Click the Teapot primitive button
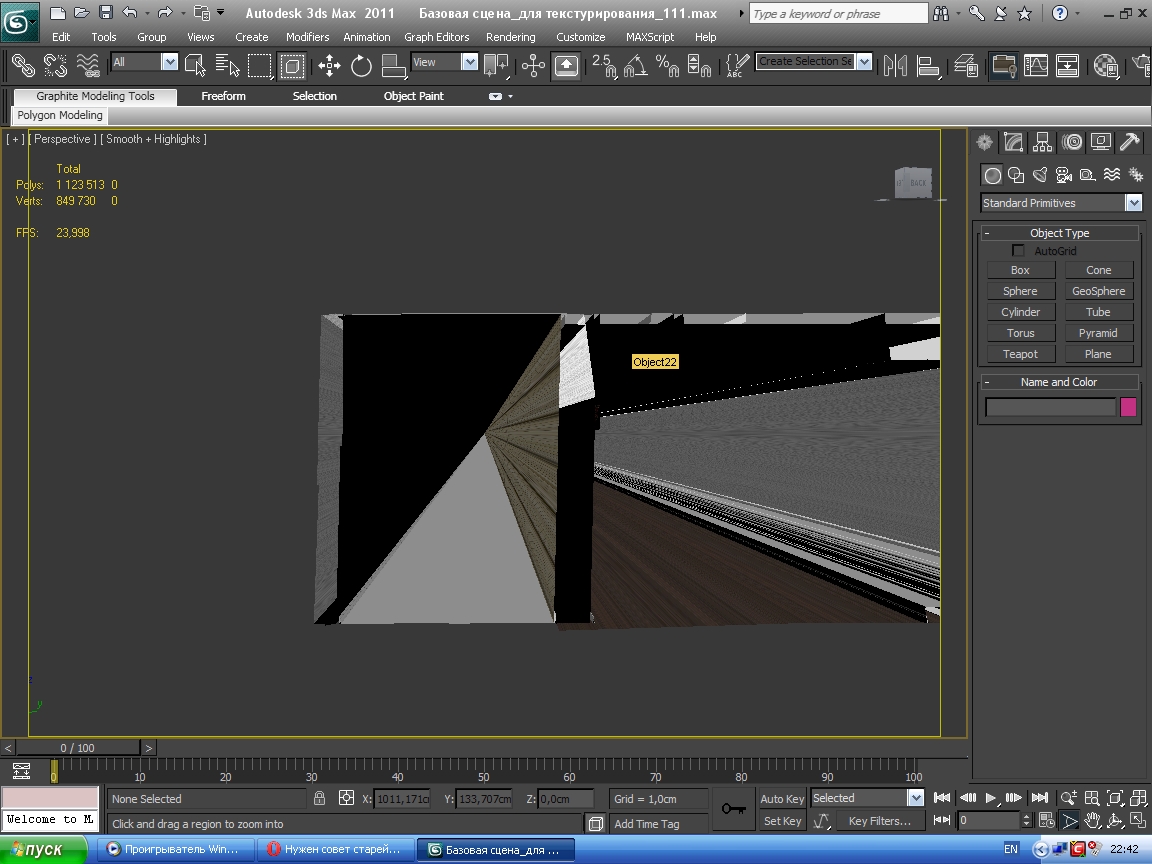This screenshot has height=864, width=1152. [x=1020, y=354]
